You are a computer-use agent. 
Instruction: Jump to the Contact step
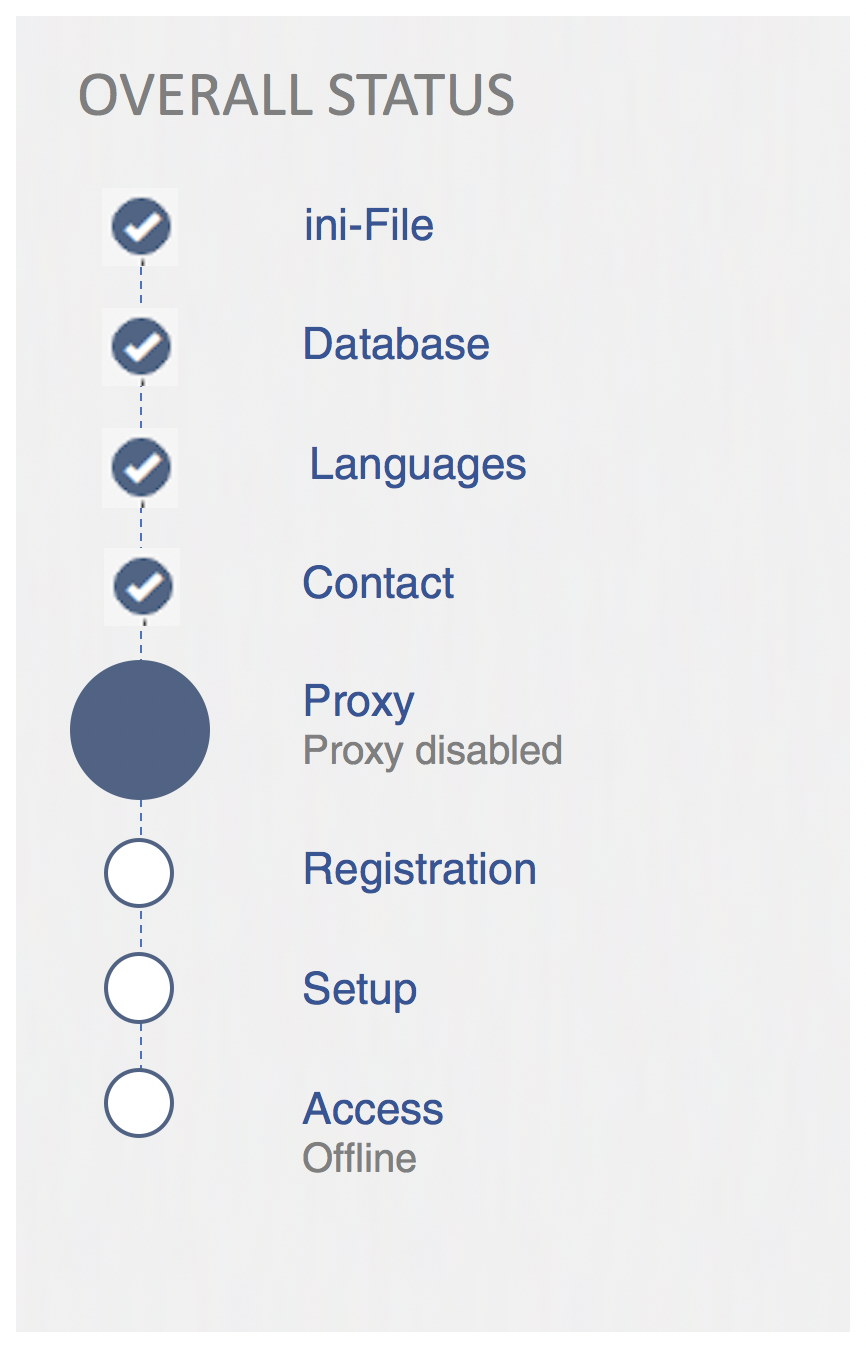coord(378,583)
